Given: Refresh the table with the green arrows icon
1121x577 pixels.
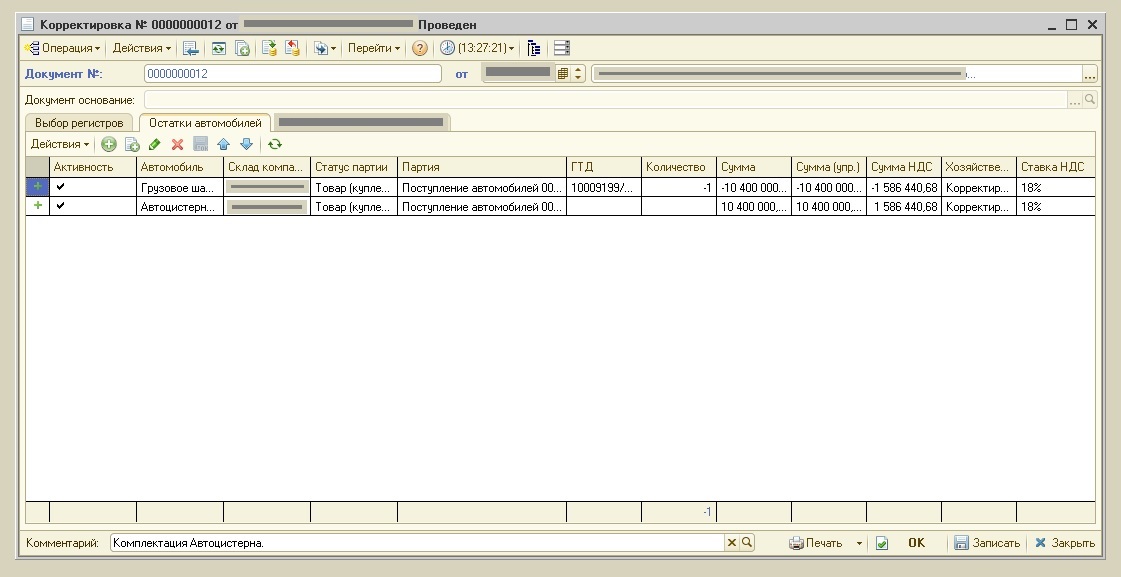Looking at the screenshot, I should (275, 144).
